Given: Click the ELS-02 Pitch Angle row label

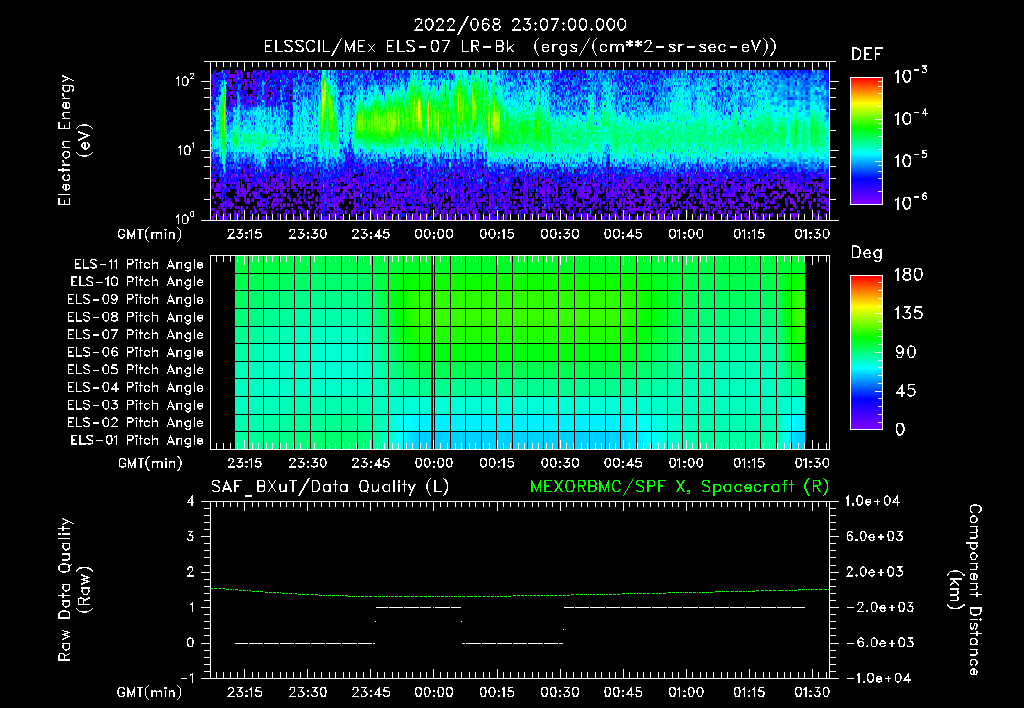Looking at the screenshot, I should point(135,423).
